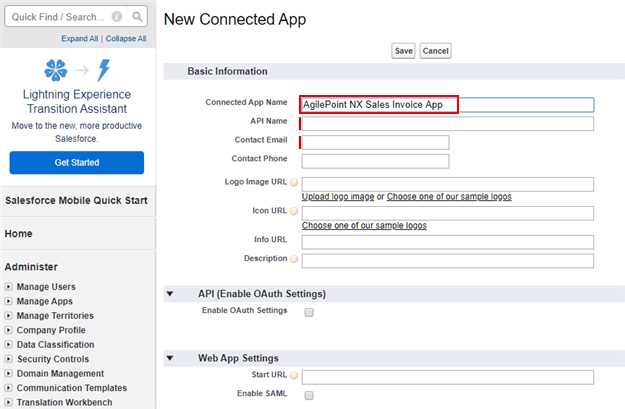Viewport: 625px width, 409px height.
Task: Click the Save button
Action: (403, 51)
